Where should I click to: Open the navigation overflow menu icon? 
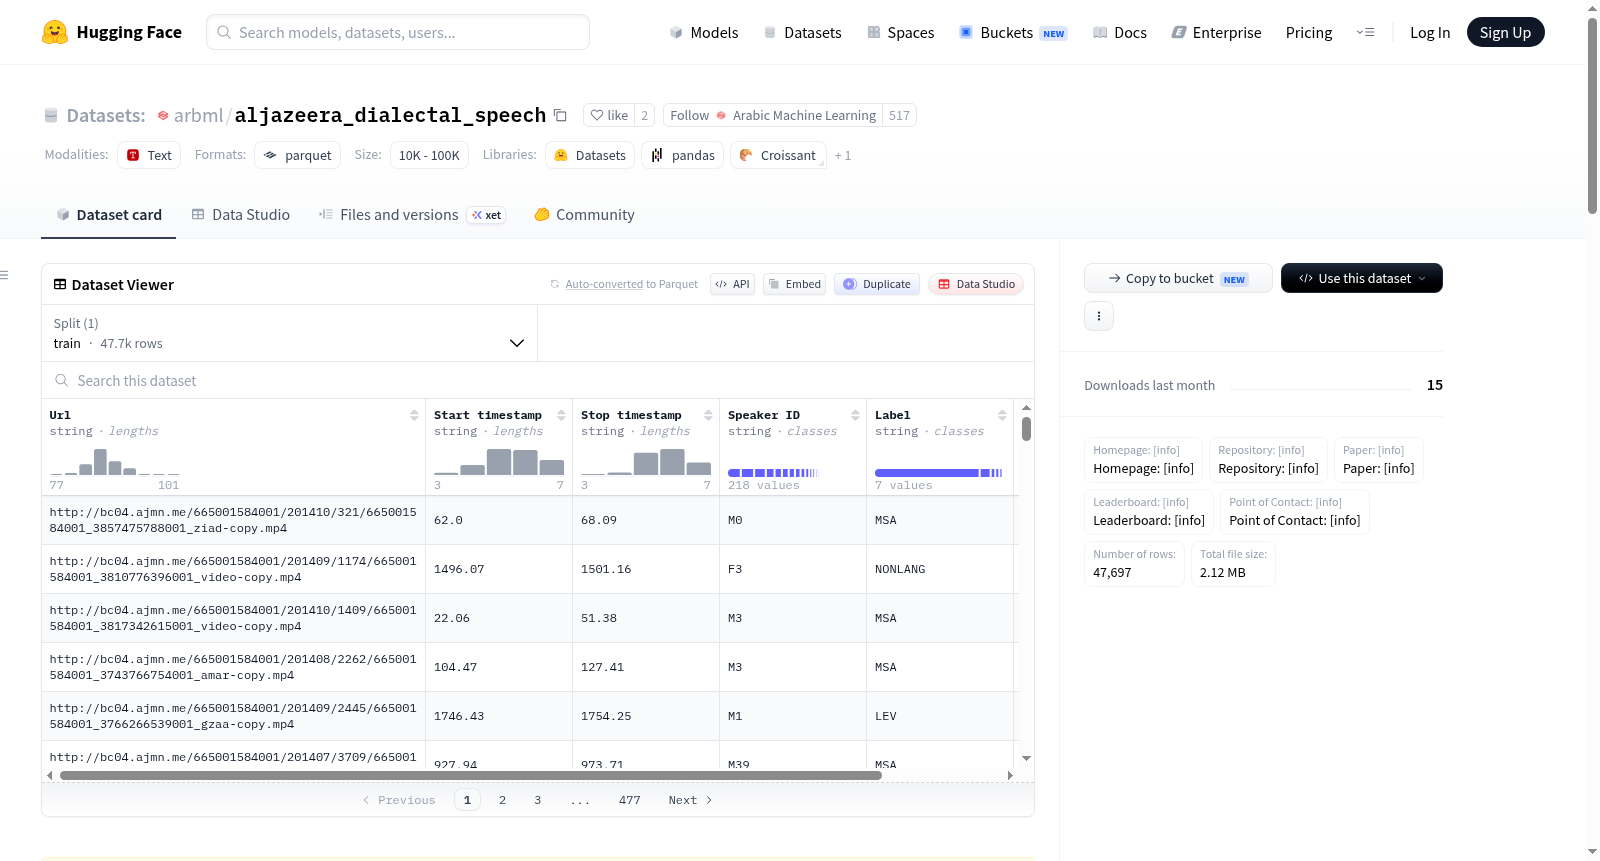point(1365,32)
